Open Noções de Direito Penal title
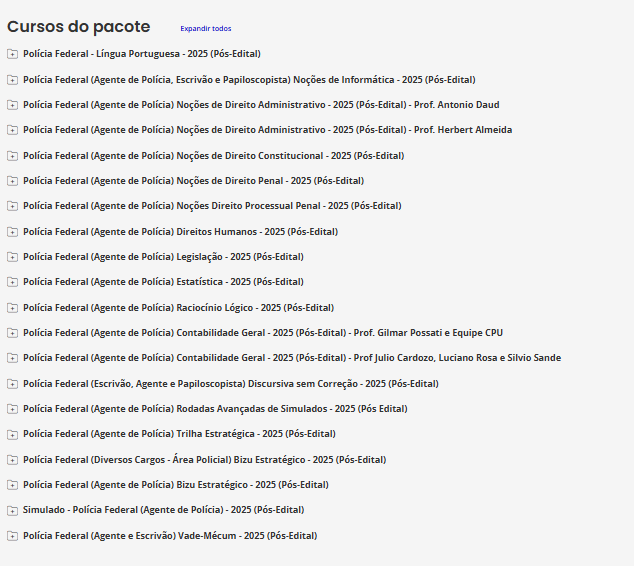The image size is (634, 566). 193,181
